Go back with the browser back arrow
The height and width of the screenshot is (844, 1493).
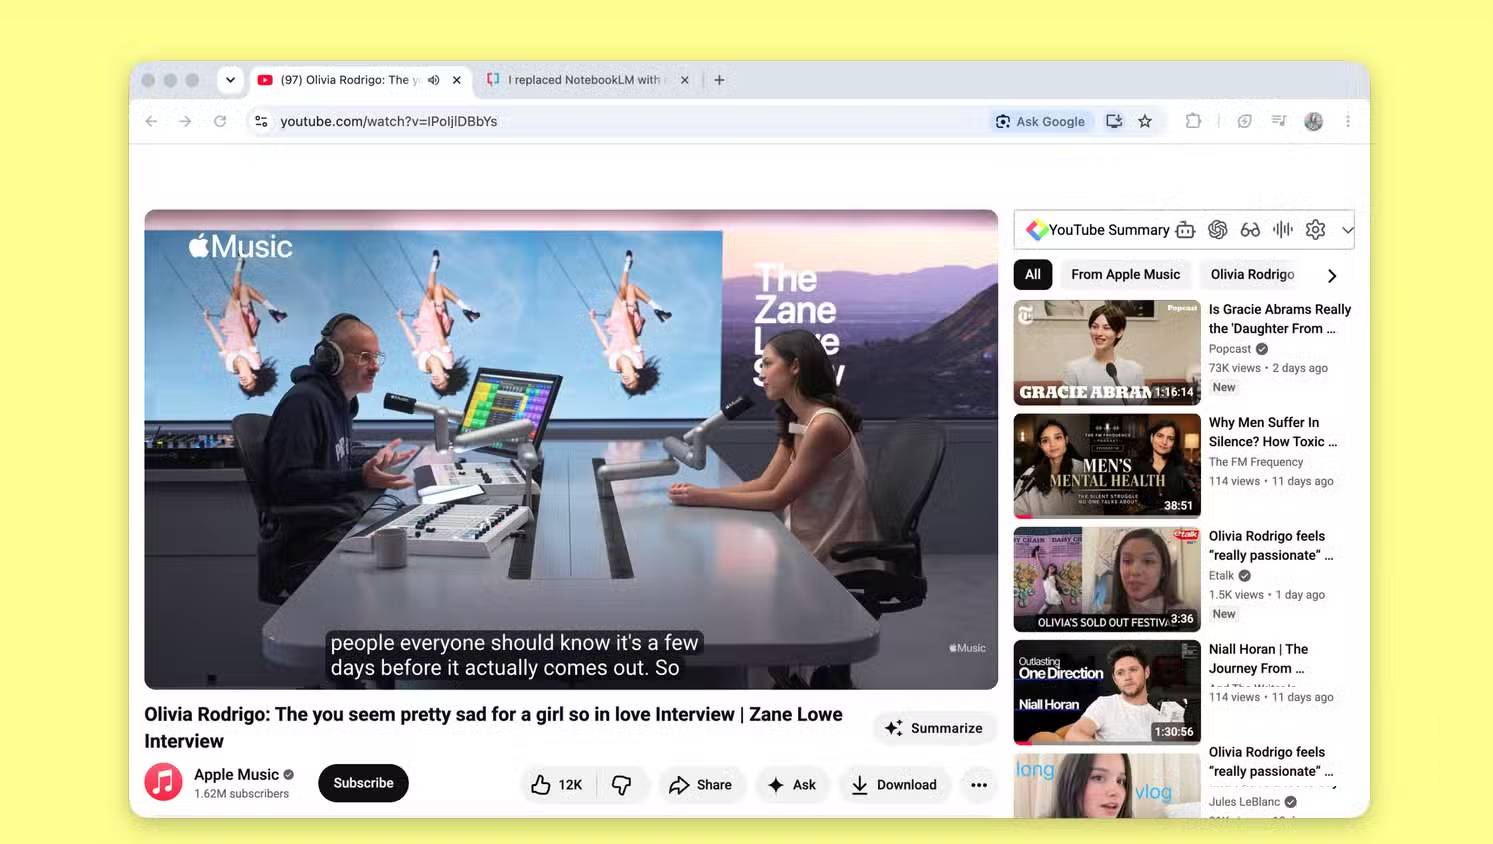pyautogui.click(x=151, y=121)
